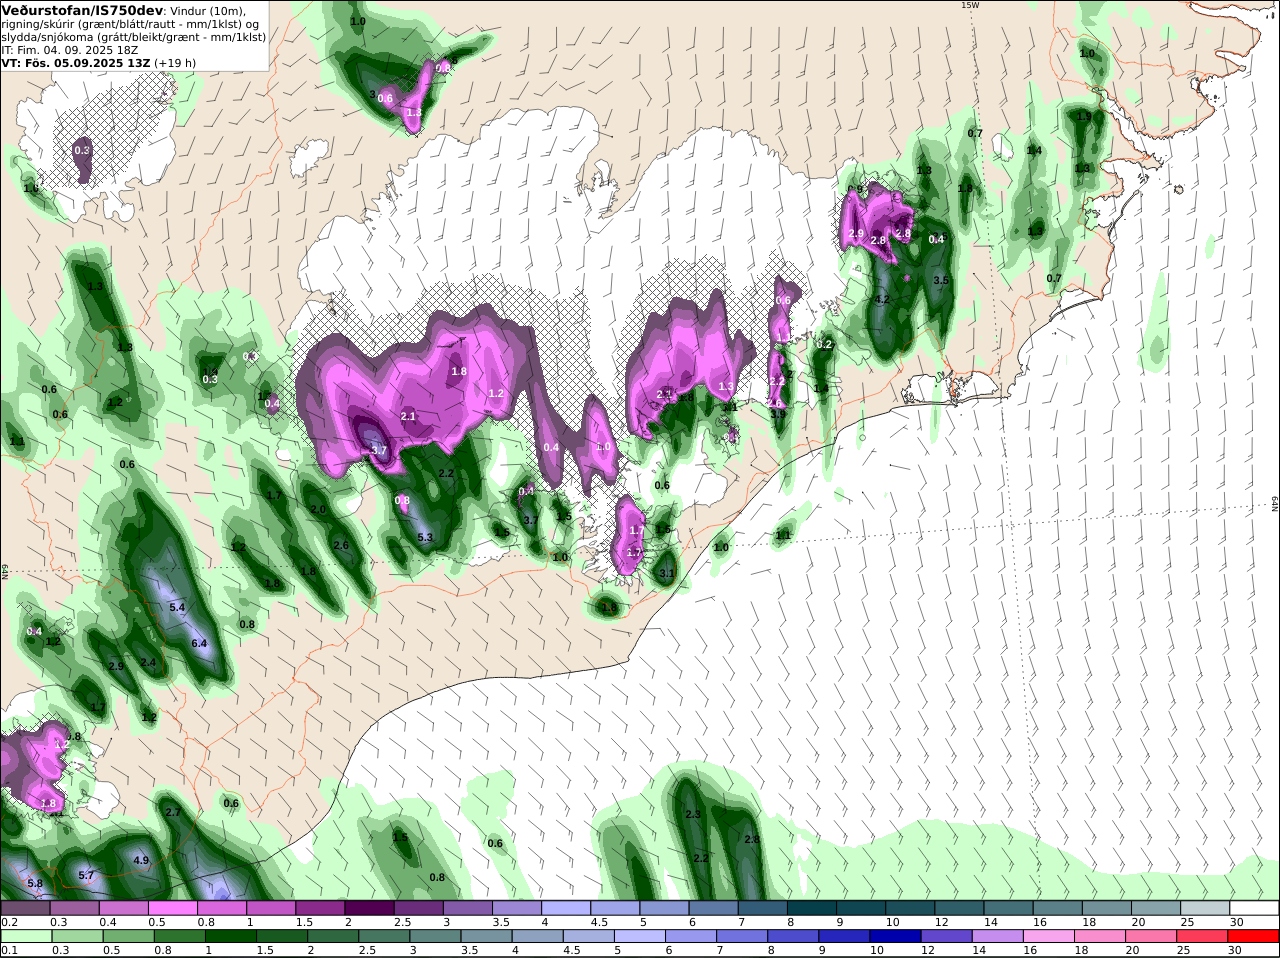Click the 6.4 precipitation value on the map
The image size is (1280, 958).
199,643
